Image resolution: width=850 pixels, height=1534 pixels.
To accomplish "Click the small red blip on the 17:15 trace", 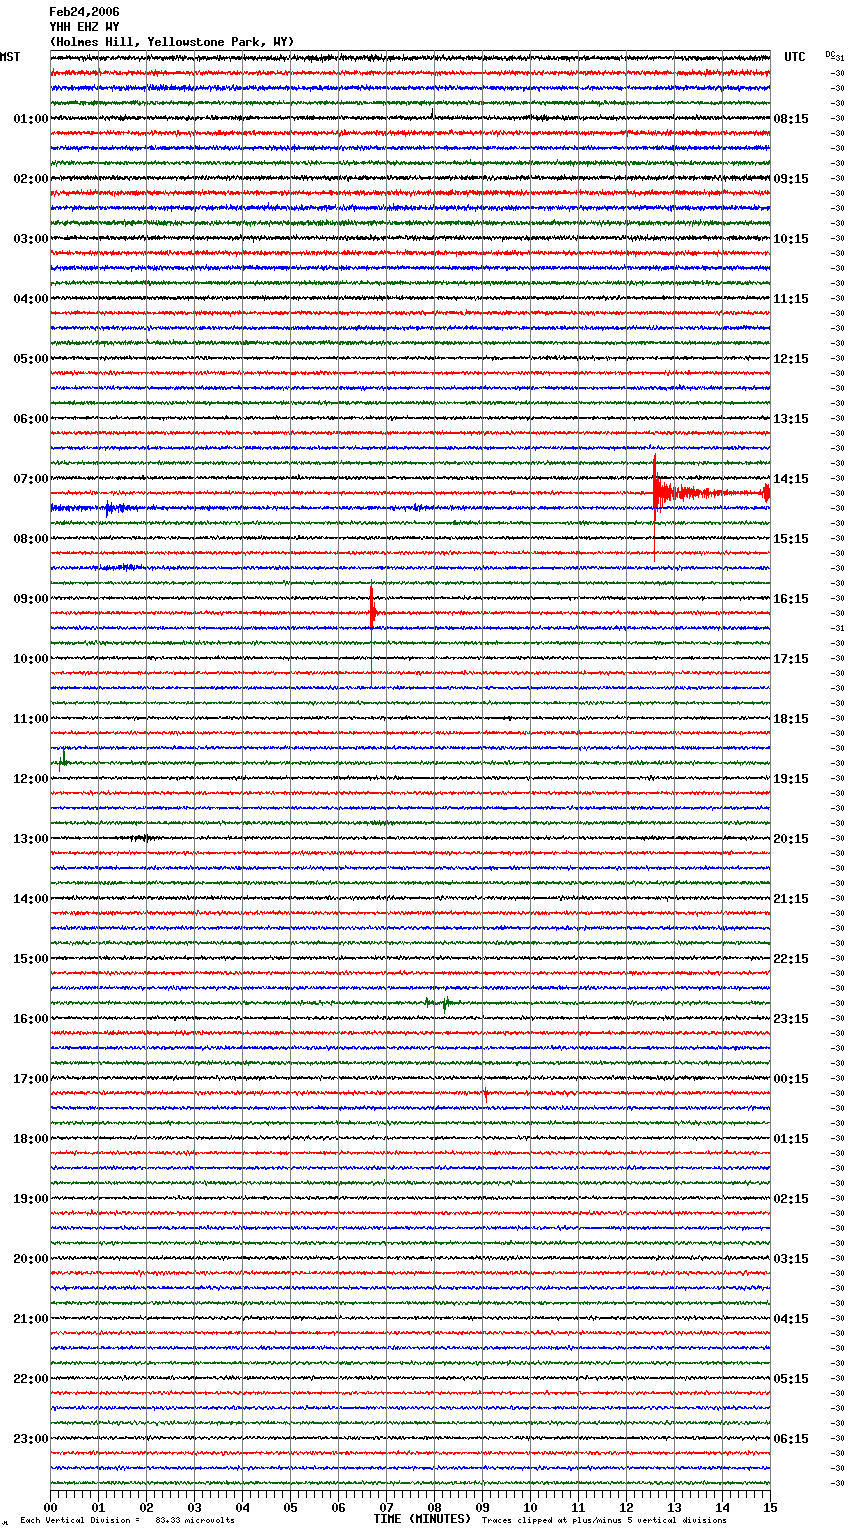I will point(486,1095).
